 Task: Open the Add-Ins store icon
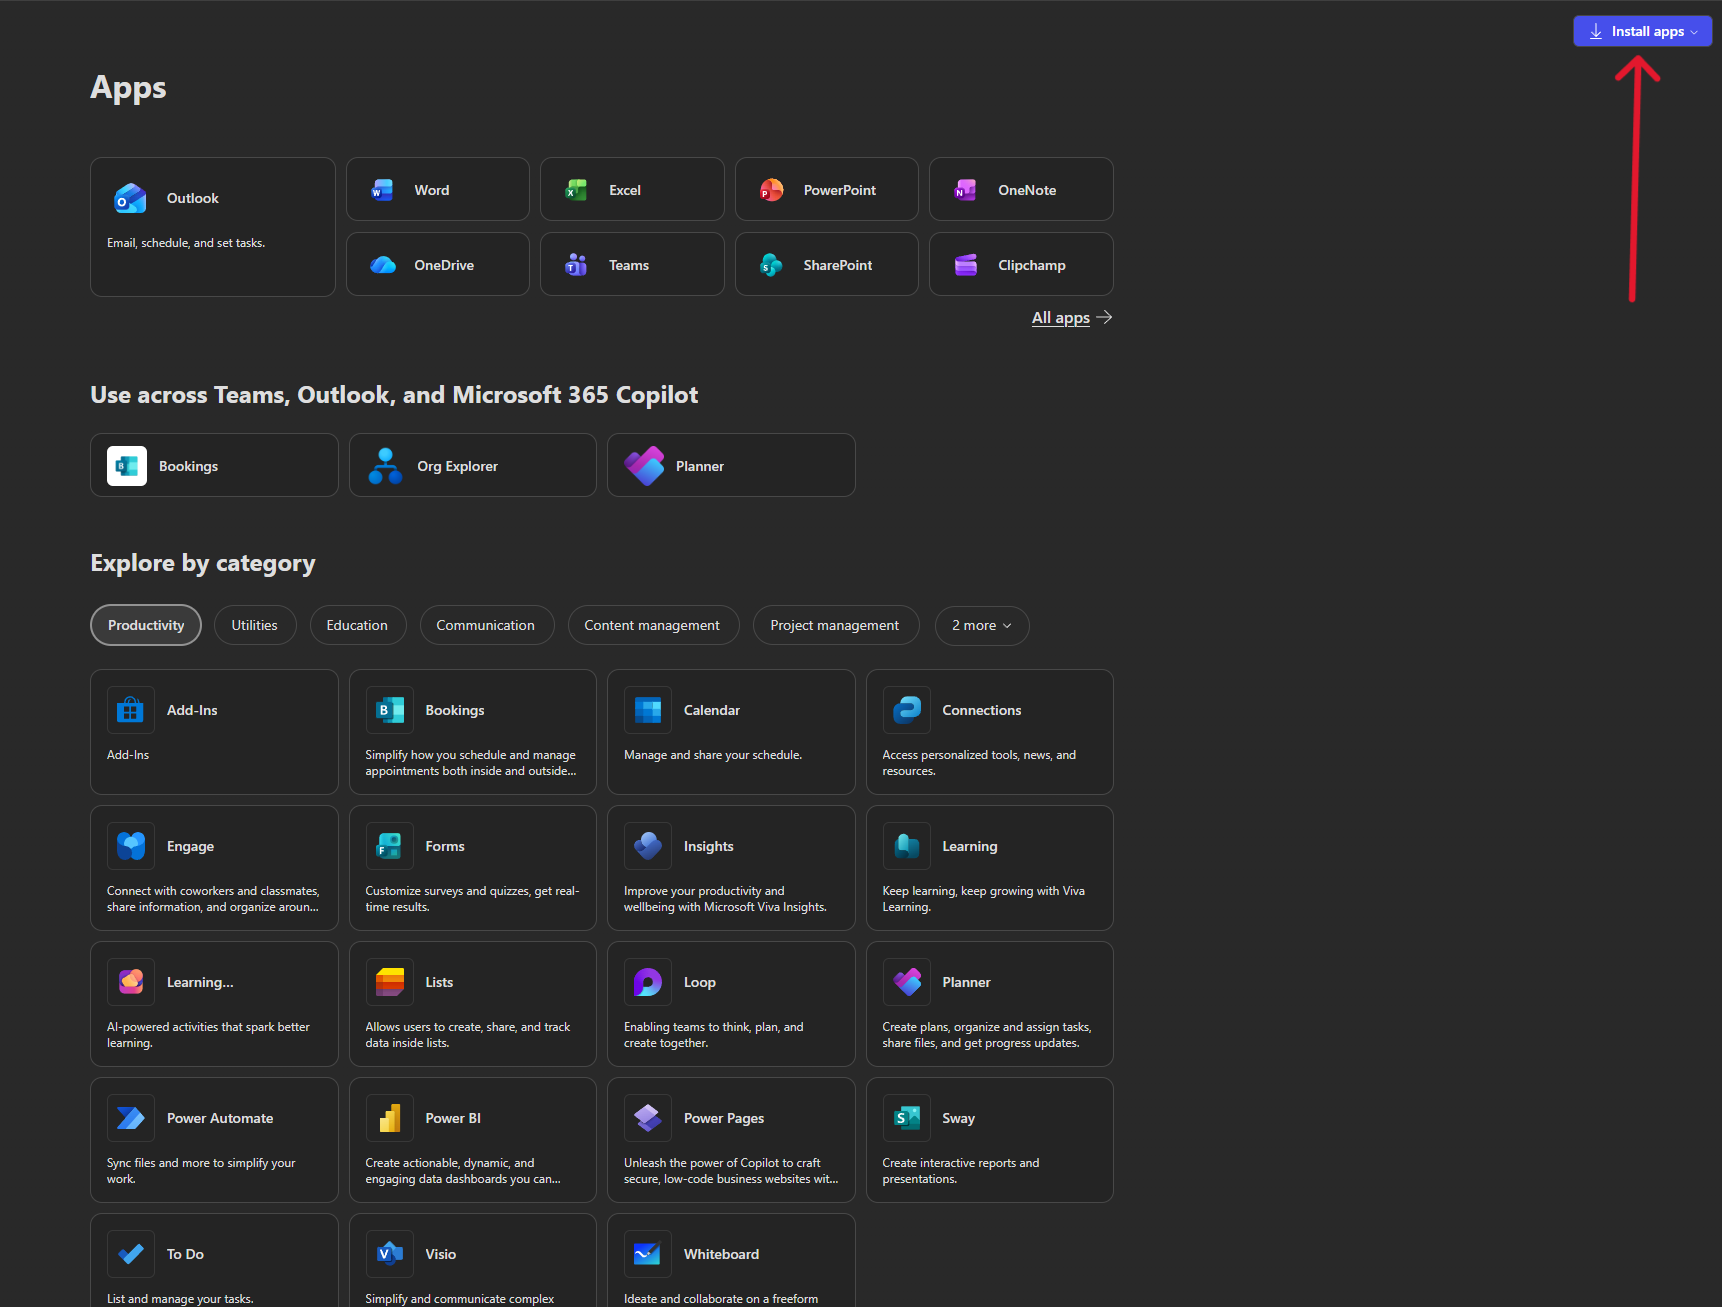(131, 710)
